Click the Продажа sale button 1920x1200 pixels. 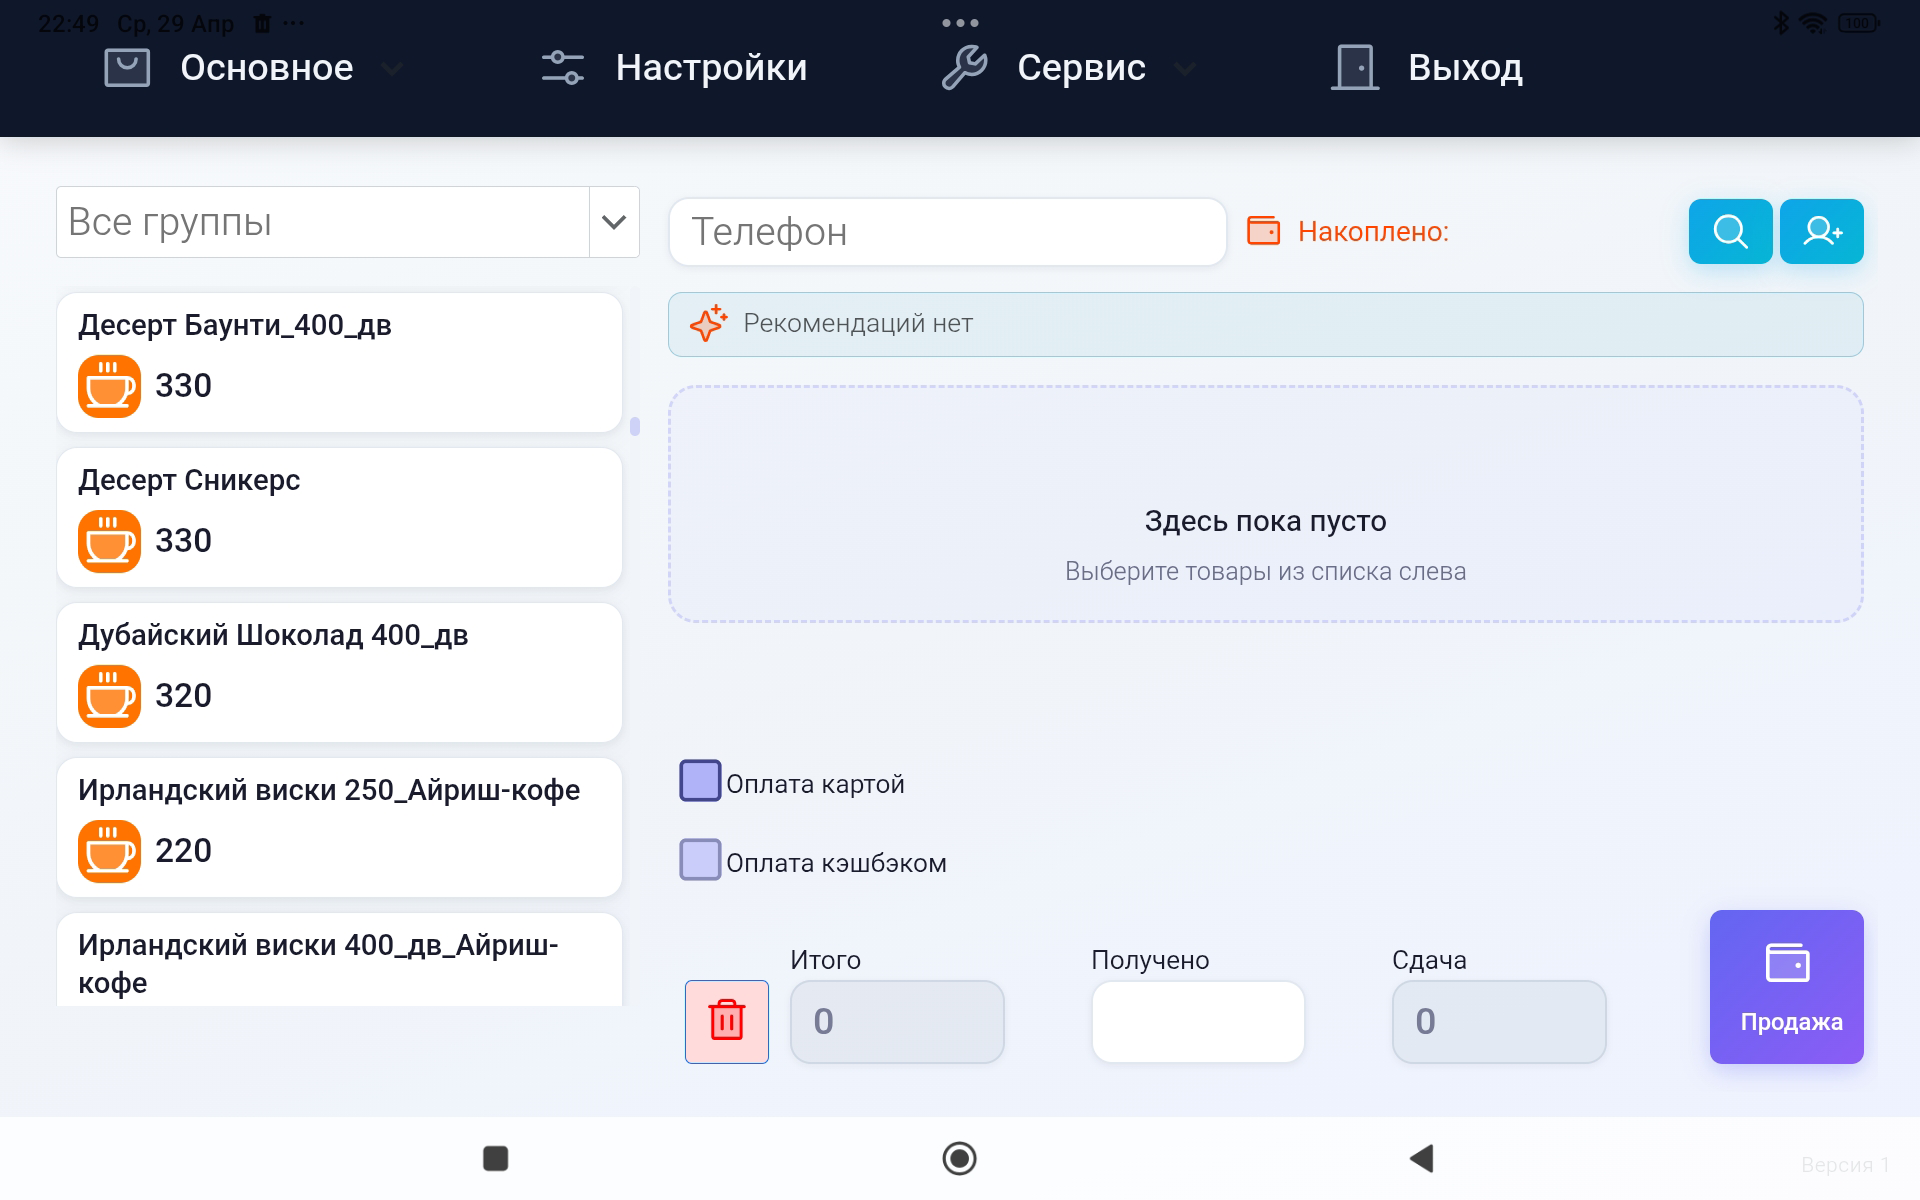click(x=1787, y=986)
